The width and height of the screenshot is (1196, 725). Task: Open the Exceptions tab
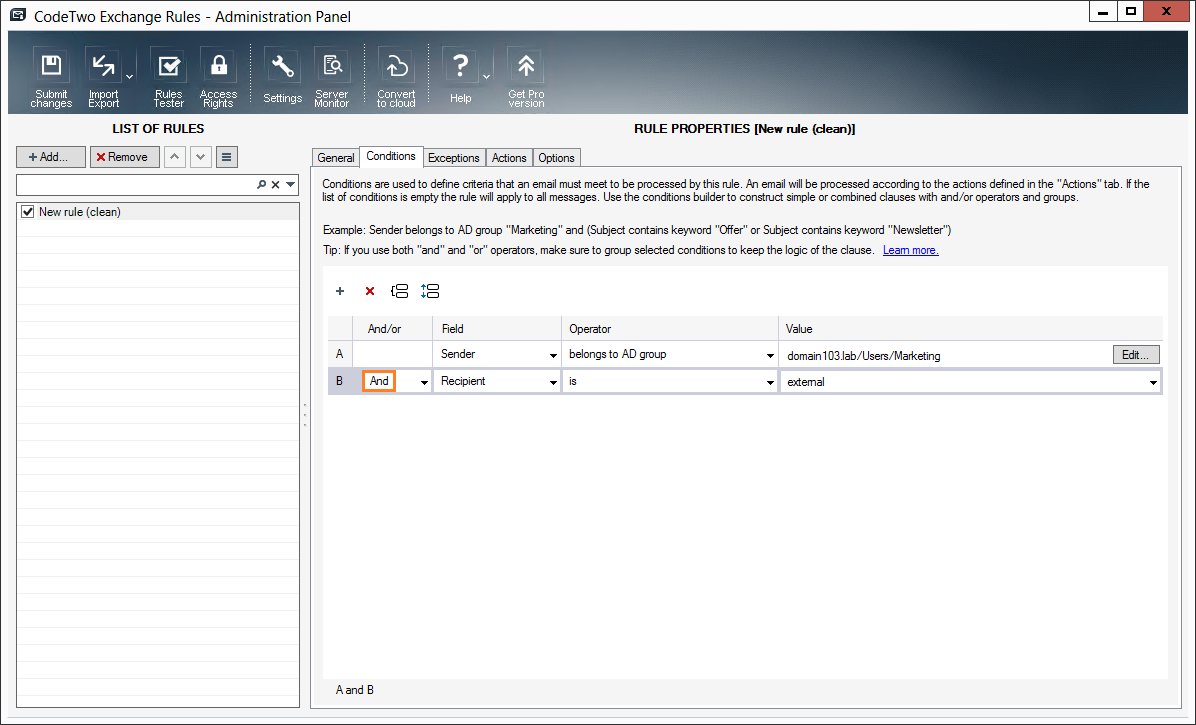454,158
